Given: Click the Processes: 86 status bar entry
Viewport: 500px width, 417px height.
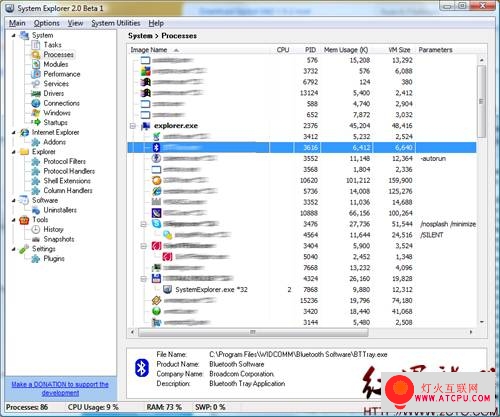Looking at the screenshot, I should 27,407.
